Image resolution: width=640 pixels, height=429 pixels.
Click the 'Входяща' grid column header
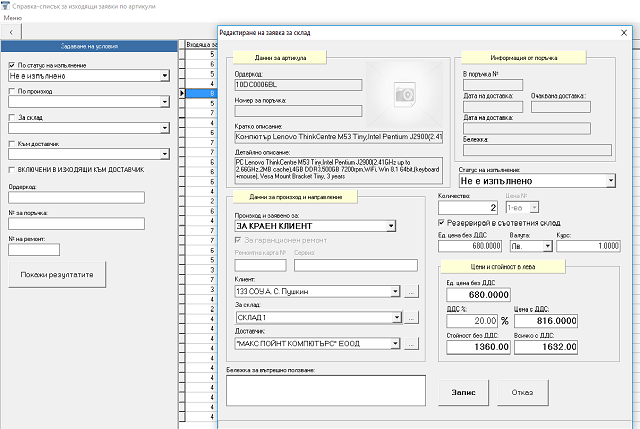[201, 44]
